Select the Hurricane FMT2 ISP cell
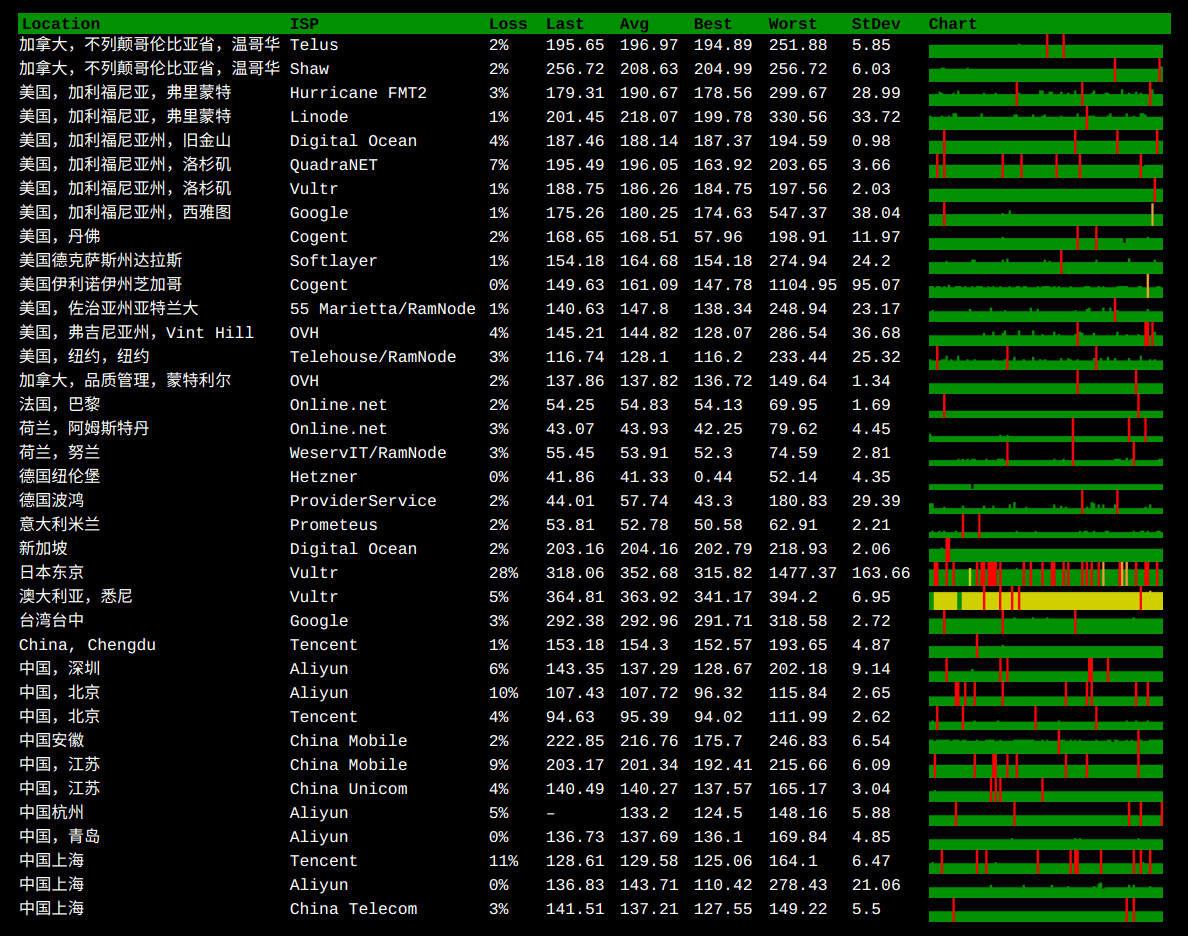1188x936 pixels. click(x=358, y=93)
